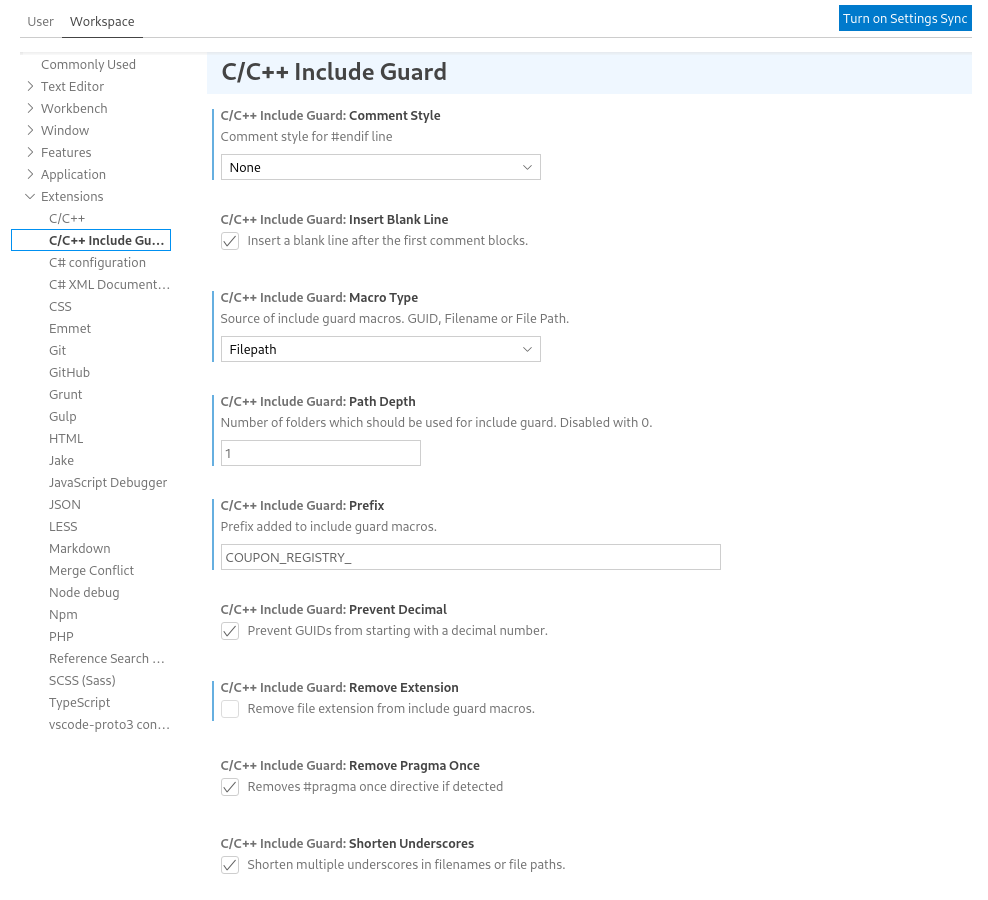Viewport: 988px width, 900px height.
Task: Expand the Features settings section
Action: point(66,152)
